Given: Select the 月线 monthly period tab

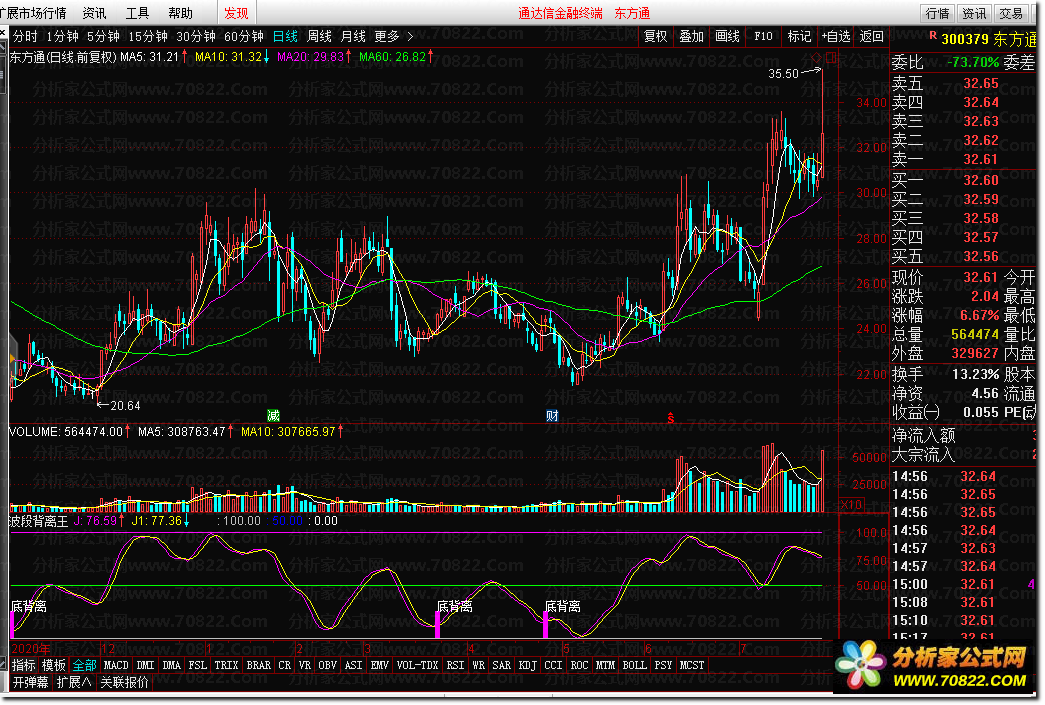Looking at the screenshot, I should 353,37.
